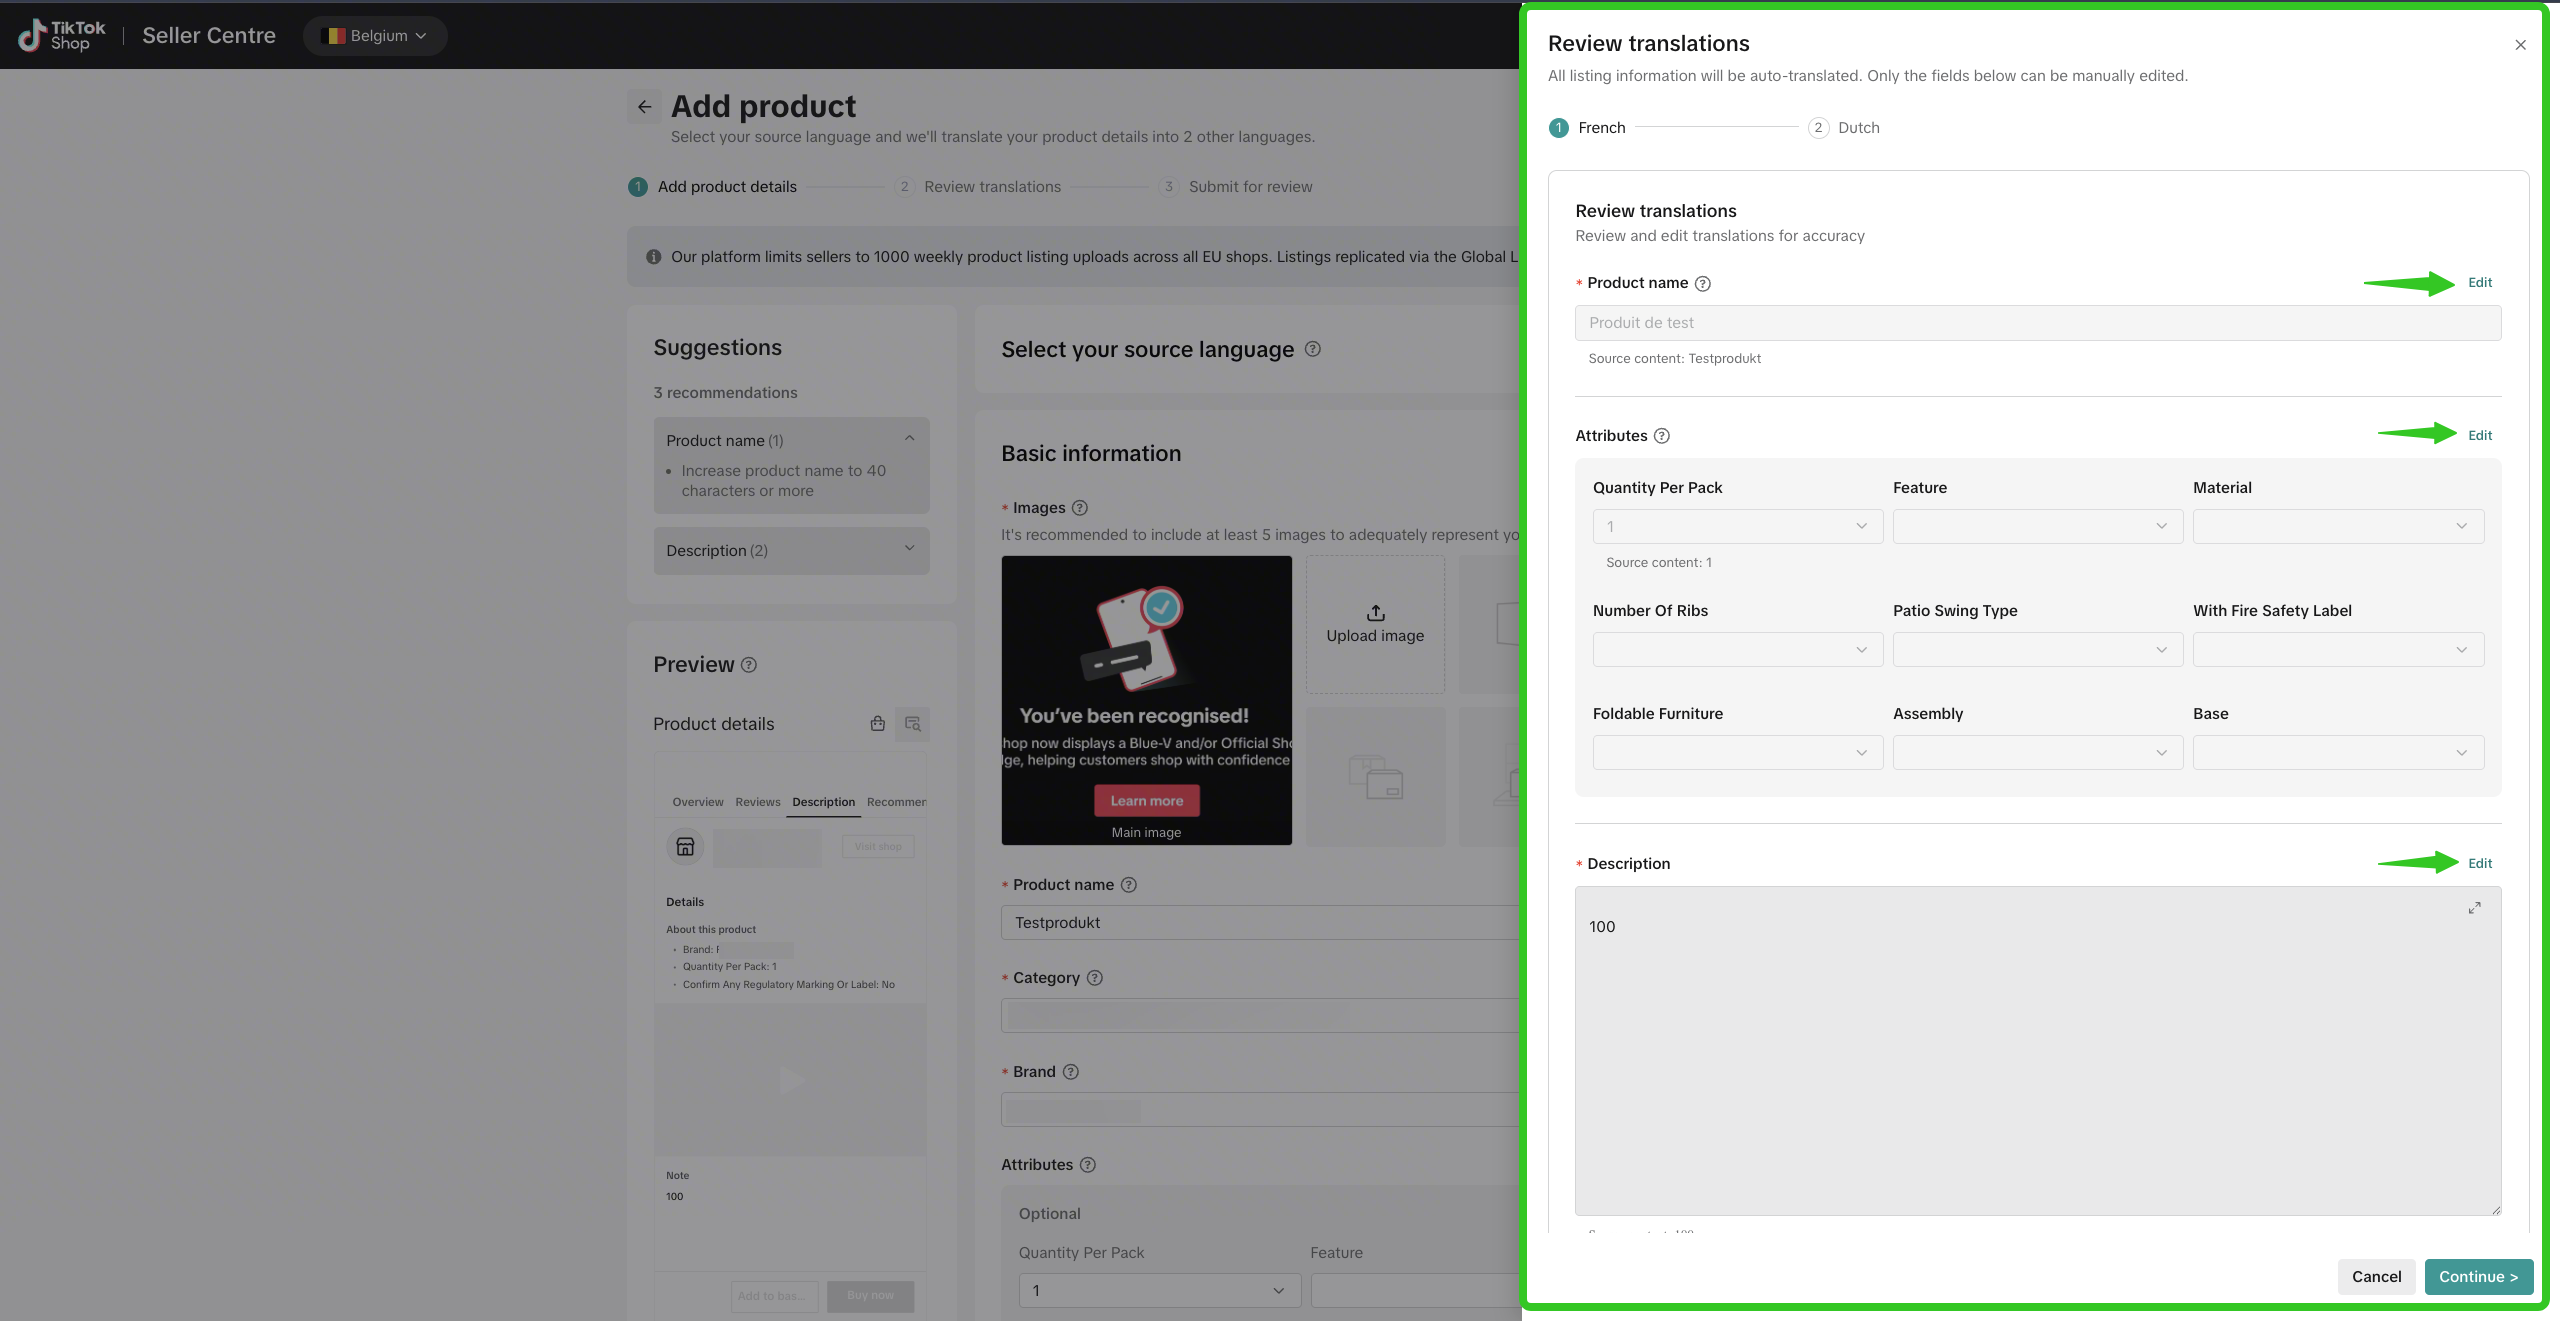Click the product details search preview icon
This screenshot has height=1321, width=2560.
tap(912, 723)
